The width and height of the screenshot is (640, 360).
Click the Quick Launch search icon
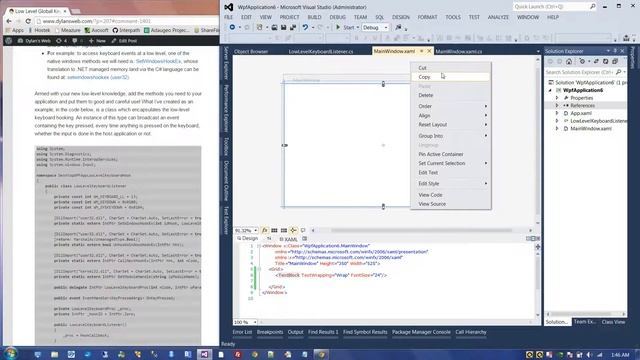point(593,7)
